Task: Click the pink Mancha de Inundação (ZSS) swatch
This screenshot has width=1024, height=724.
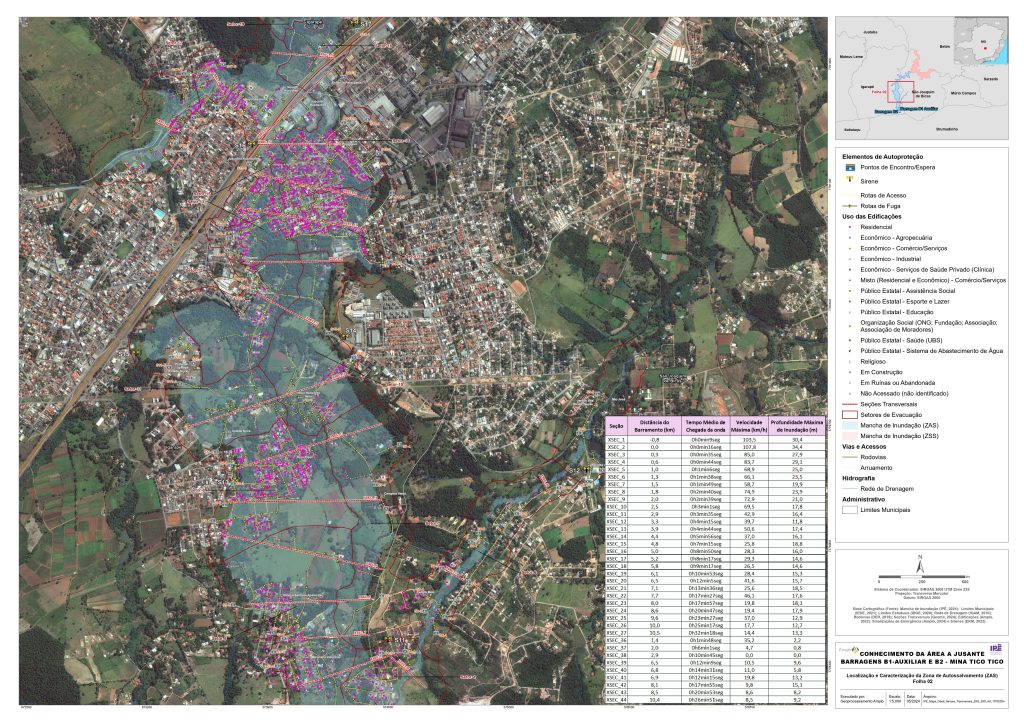Action: point(850,436)
